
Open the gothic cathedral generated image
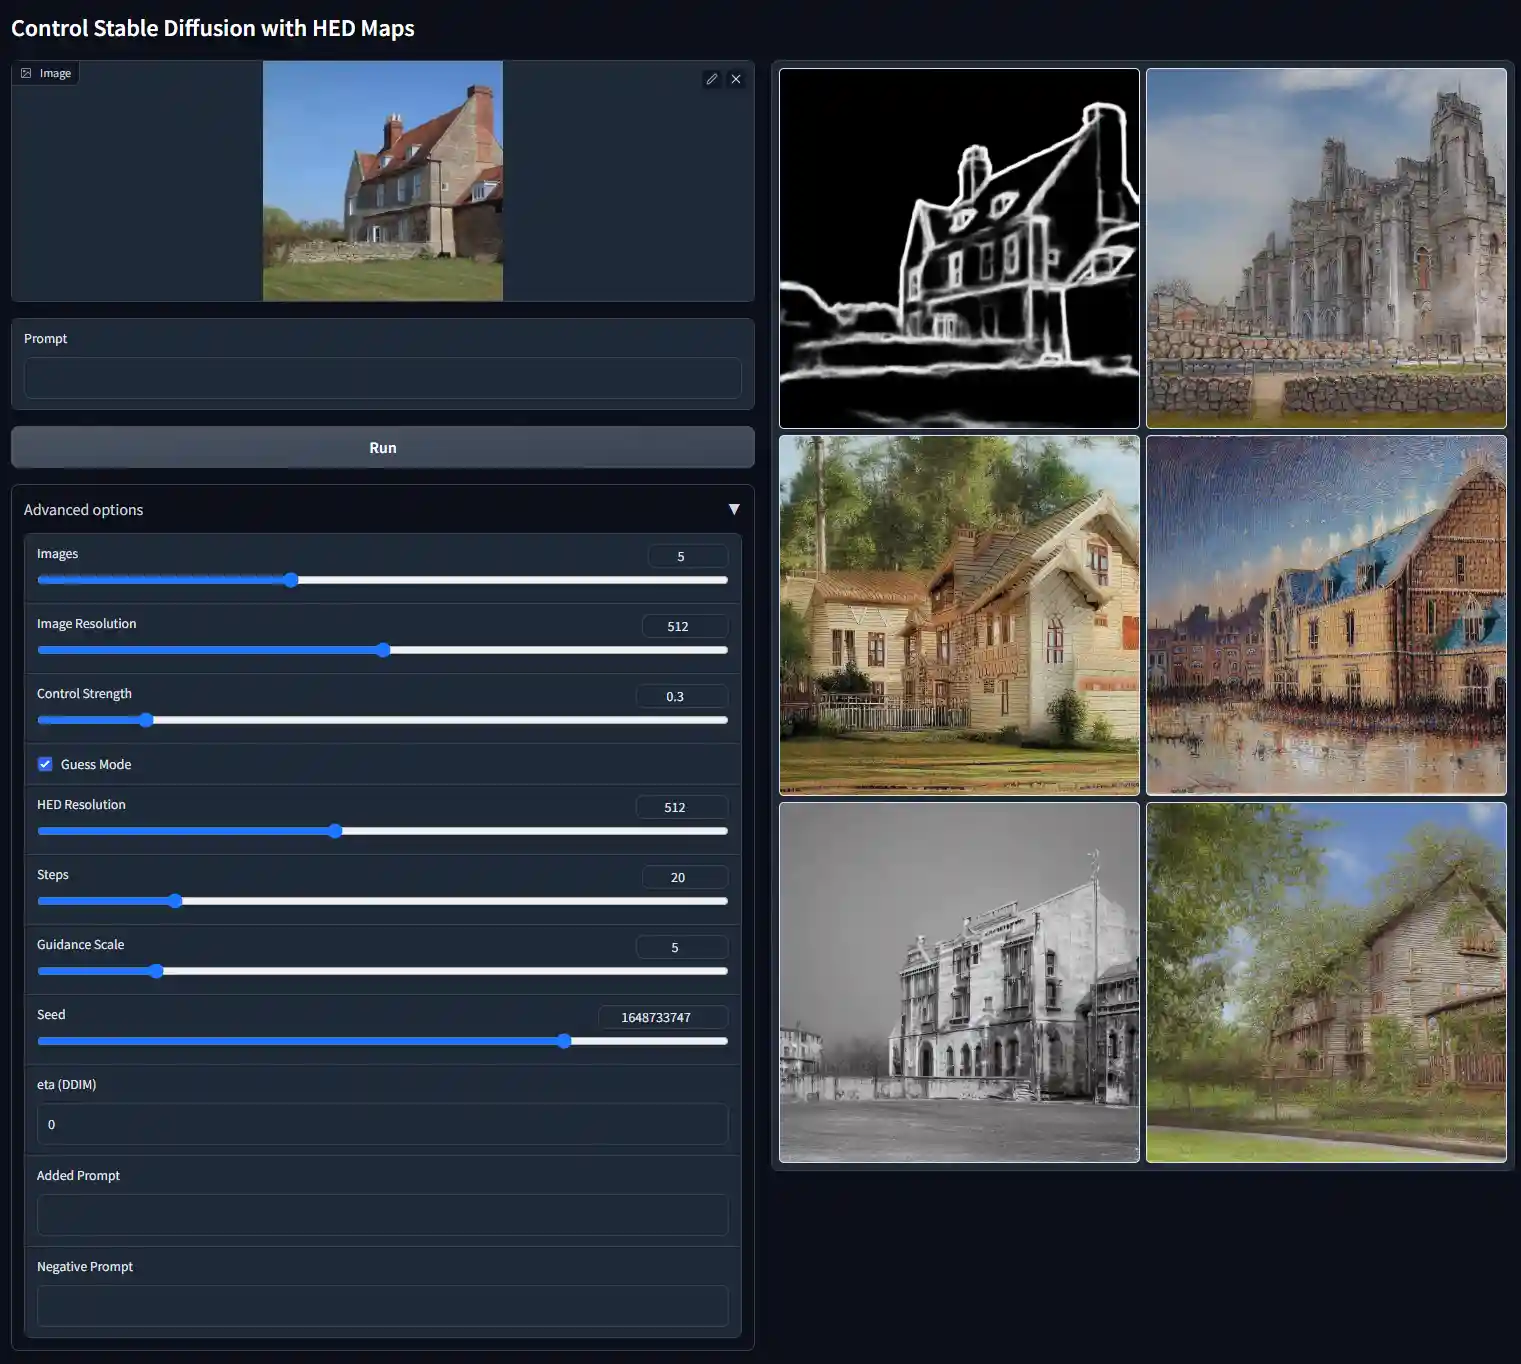[1326, 248]
